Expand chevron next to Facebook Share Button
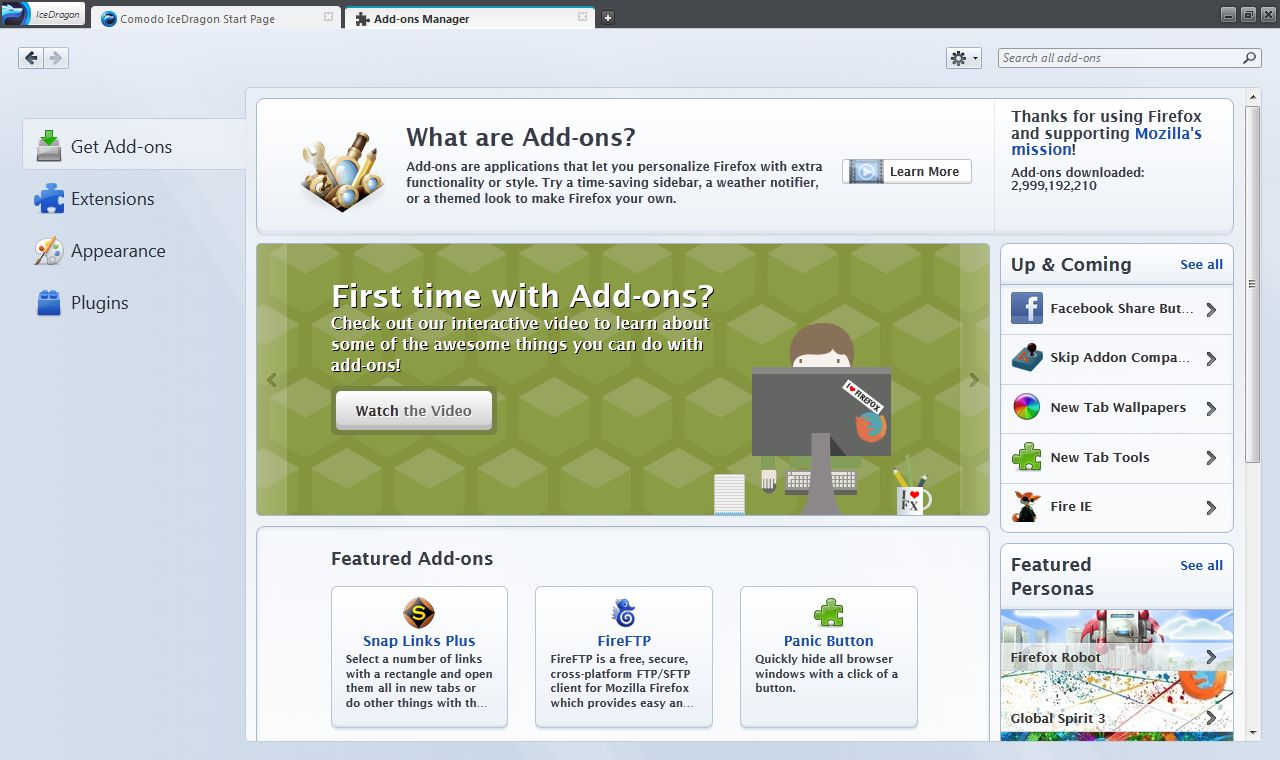Image resolution: width=1280 pixels, height=760 pixels. click(x=1211, y=309)
